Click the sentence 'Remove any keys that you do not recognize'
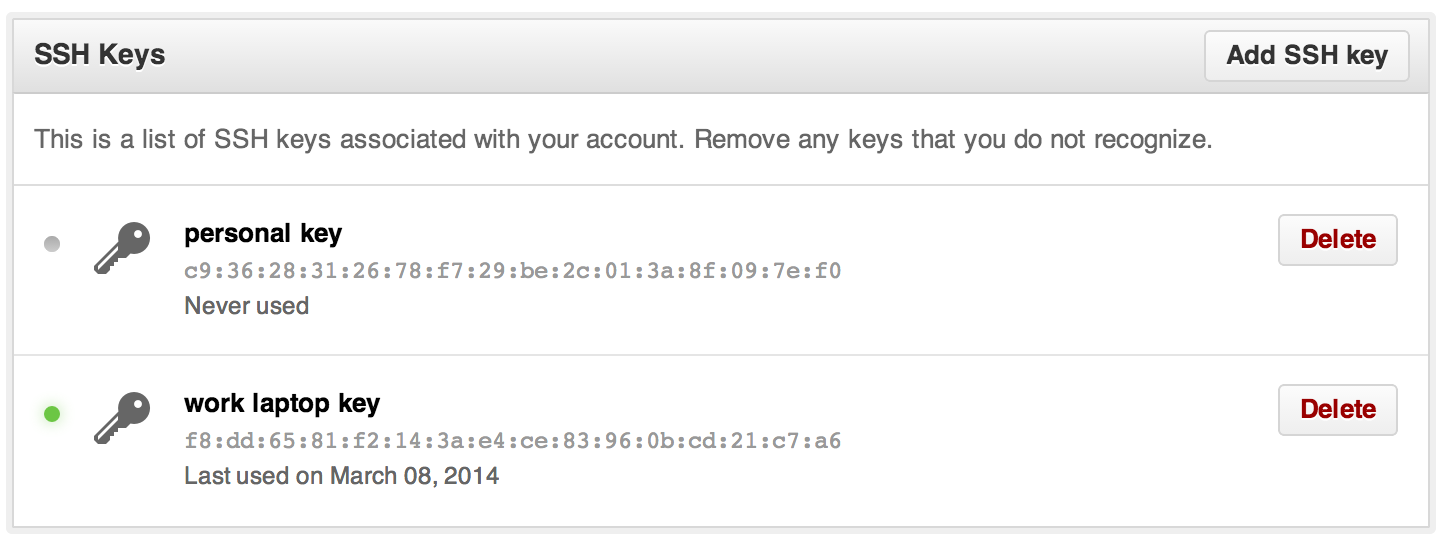This screenshot has height=550, width=1448. click(x=953, y=139)
